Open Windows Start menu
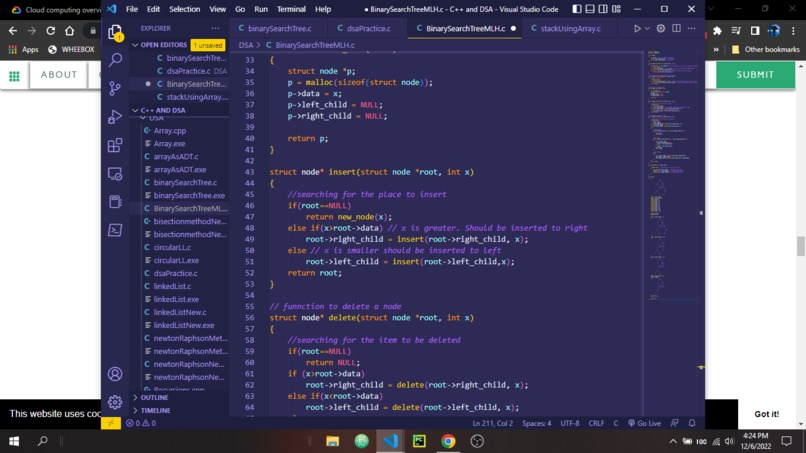 [x=14, y=441]
